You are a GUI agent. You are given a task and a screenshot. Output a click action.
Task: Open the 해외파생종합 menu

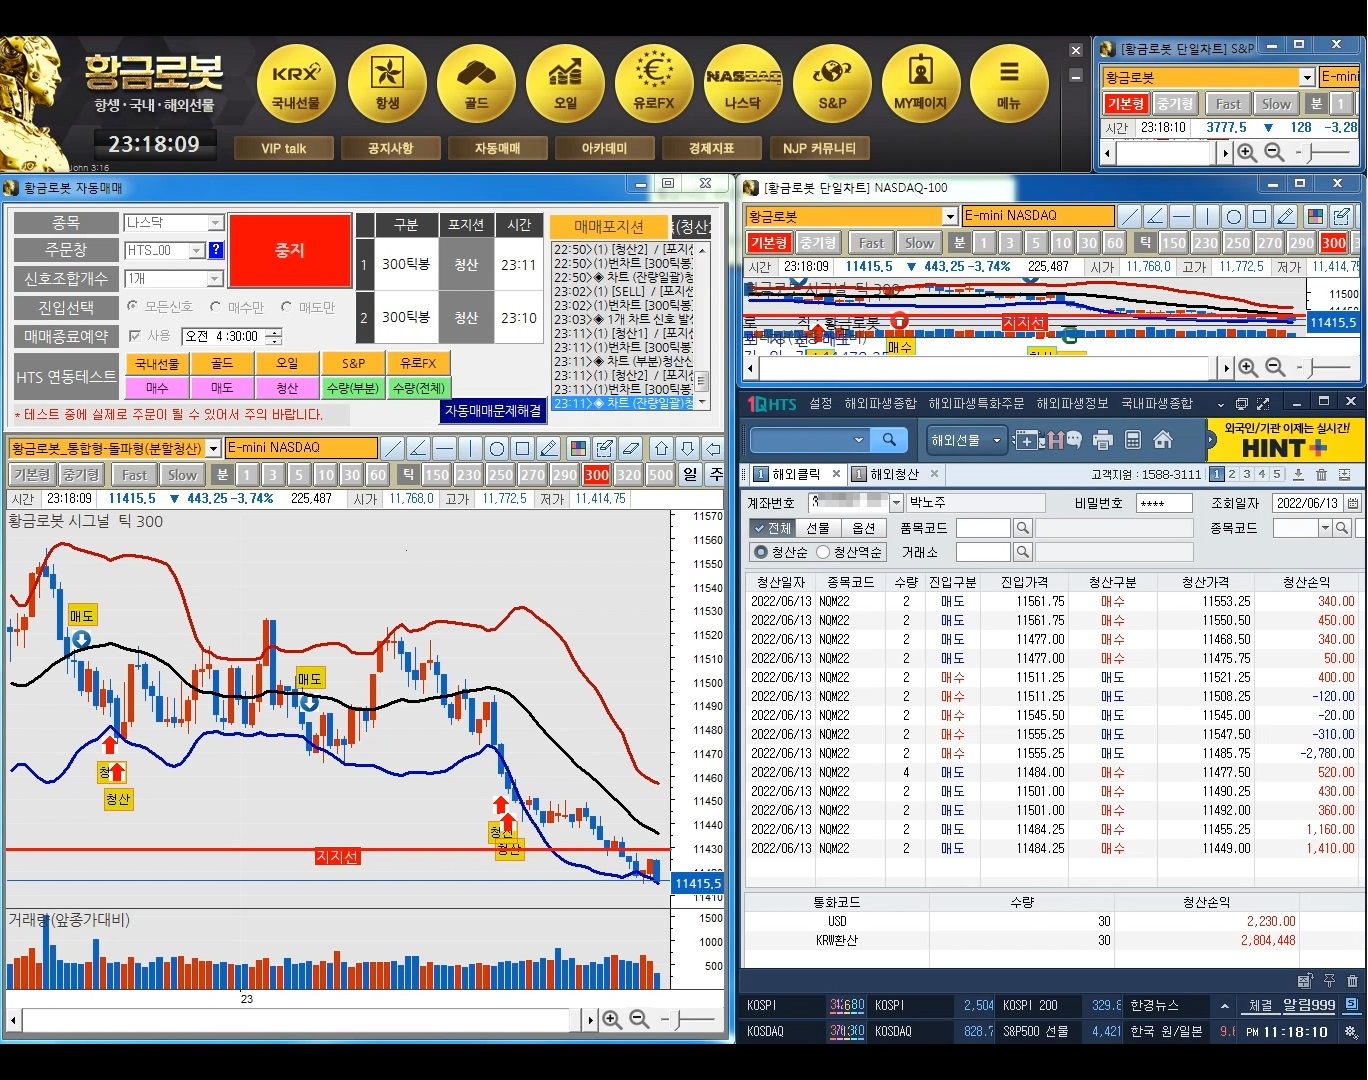click(x=880, y=403)
